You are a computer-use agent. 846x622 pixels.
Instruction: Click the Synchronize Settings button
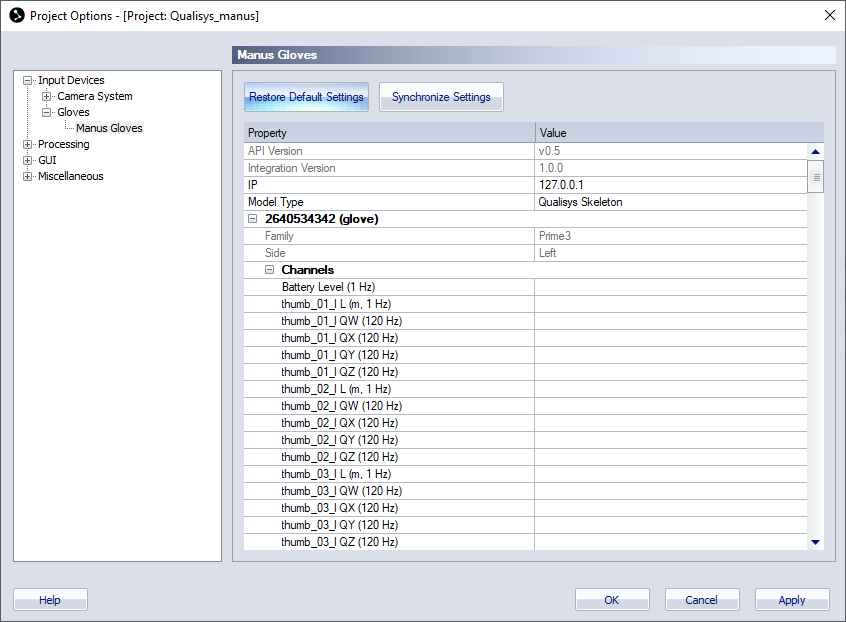pyautogui.click(x=441, y=97)
